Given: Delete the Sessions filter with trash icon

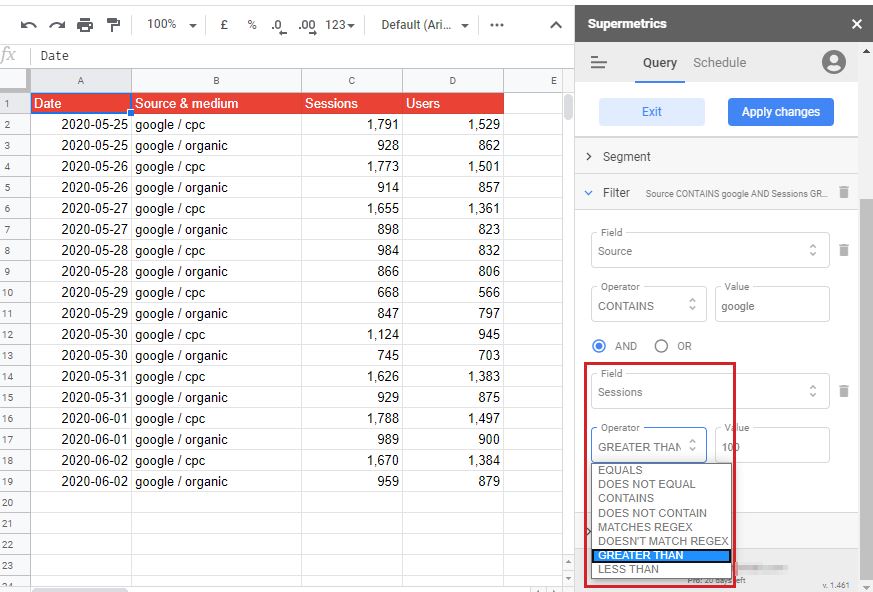Looking at the screenshot, I should point(843,391).
